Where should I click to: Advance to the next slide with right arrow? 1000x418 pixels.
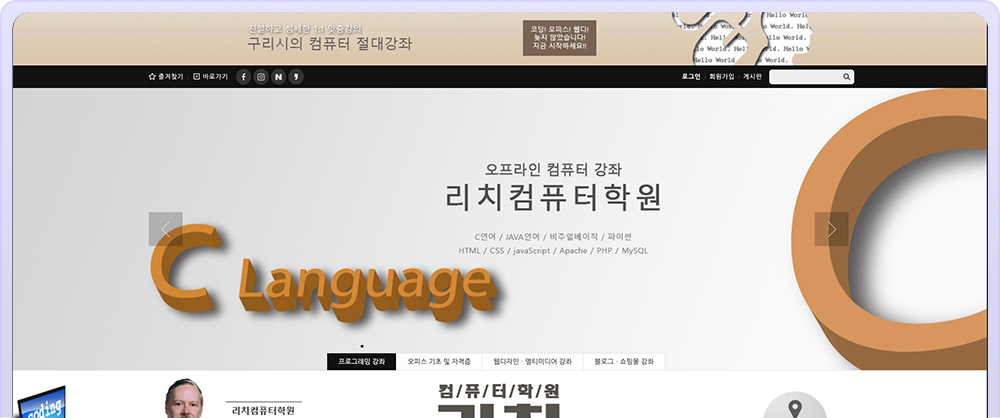(x=831, y=229)
